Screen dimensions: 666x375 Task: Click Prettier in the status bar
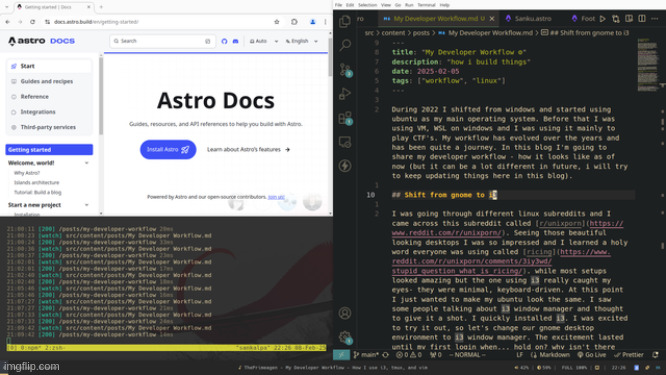(629, 355)
